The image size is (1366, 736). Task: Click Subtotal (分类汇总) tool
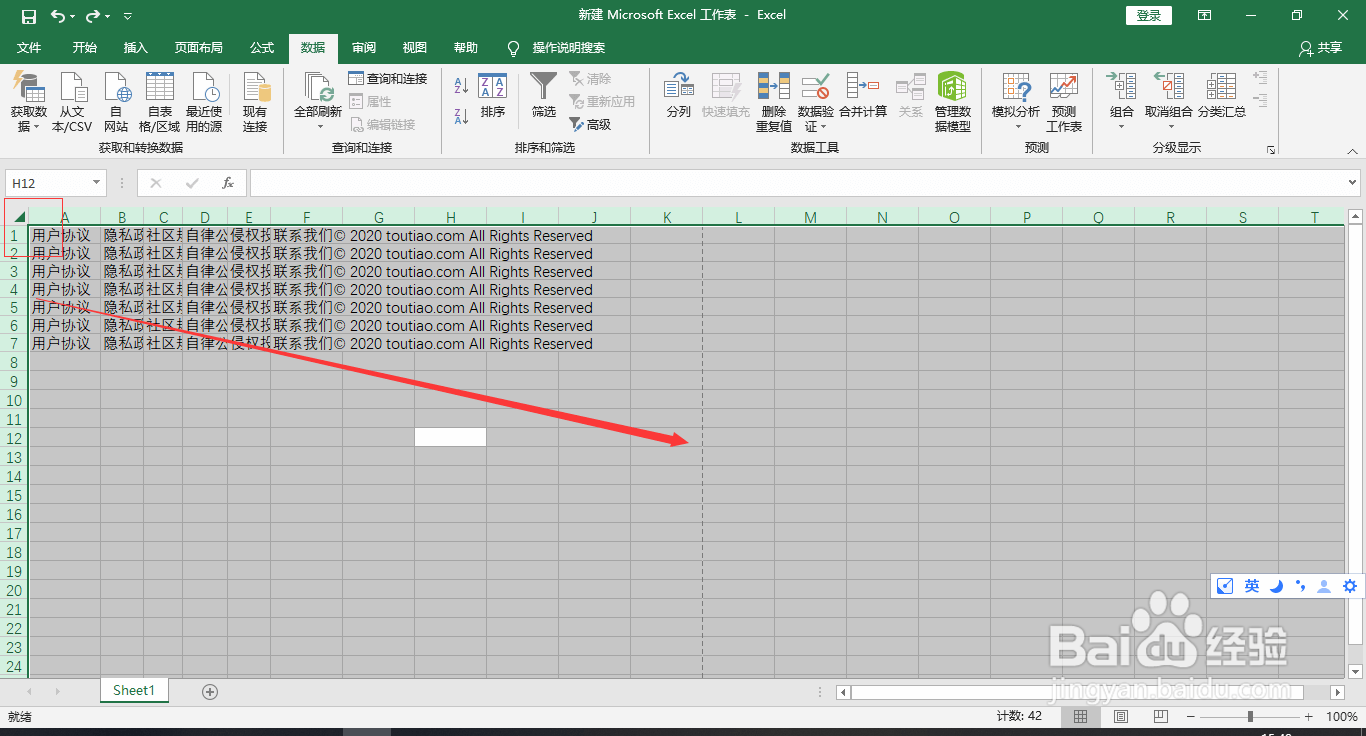point(1222,95)
